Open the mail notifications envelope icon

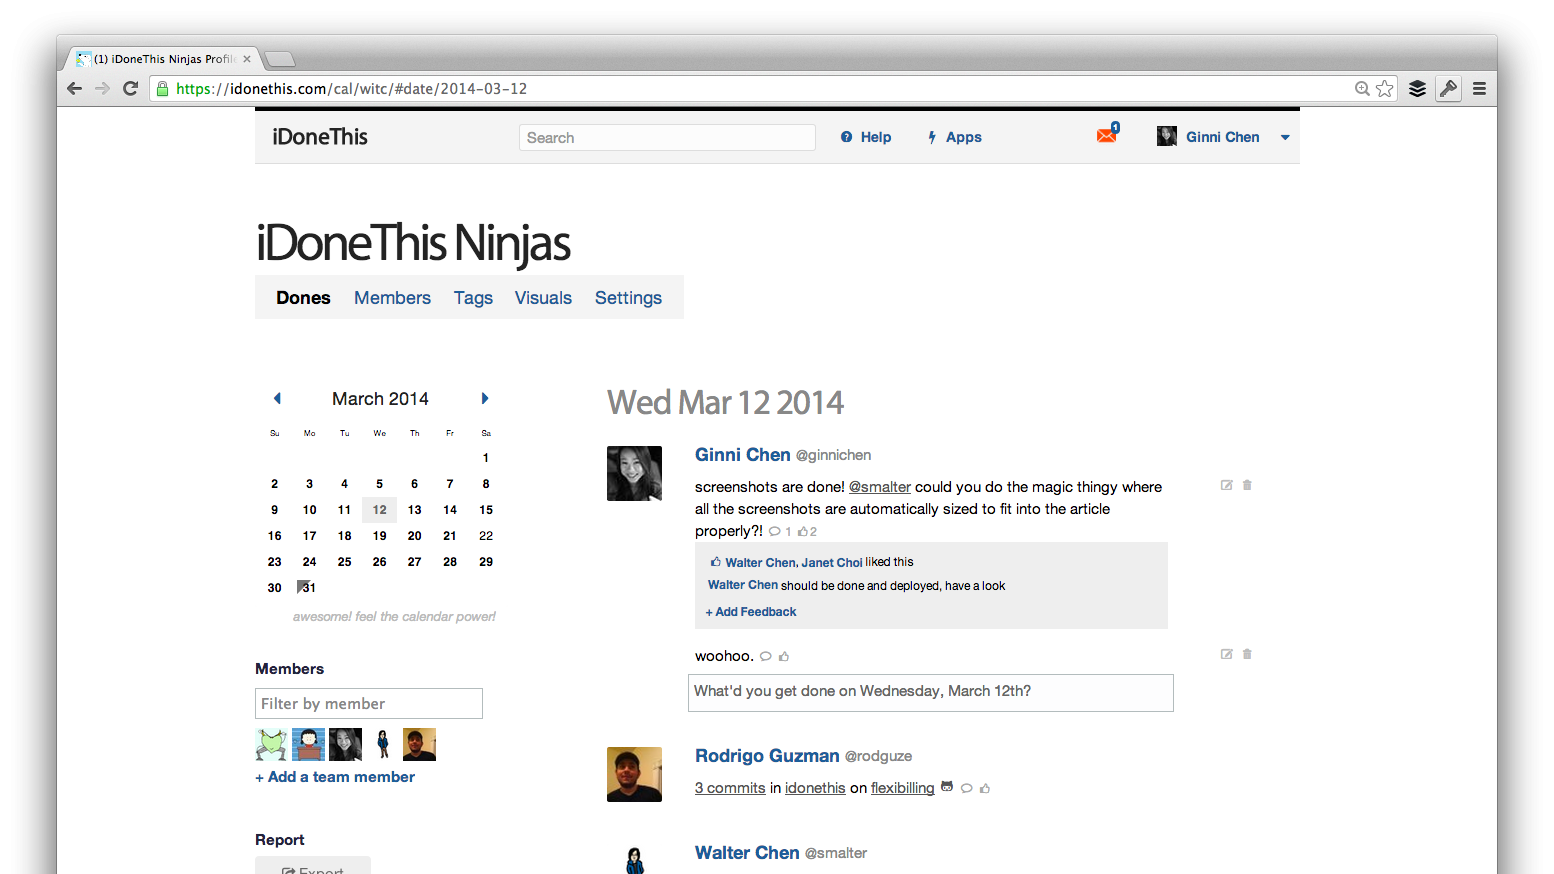(x=1106, y=136)
